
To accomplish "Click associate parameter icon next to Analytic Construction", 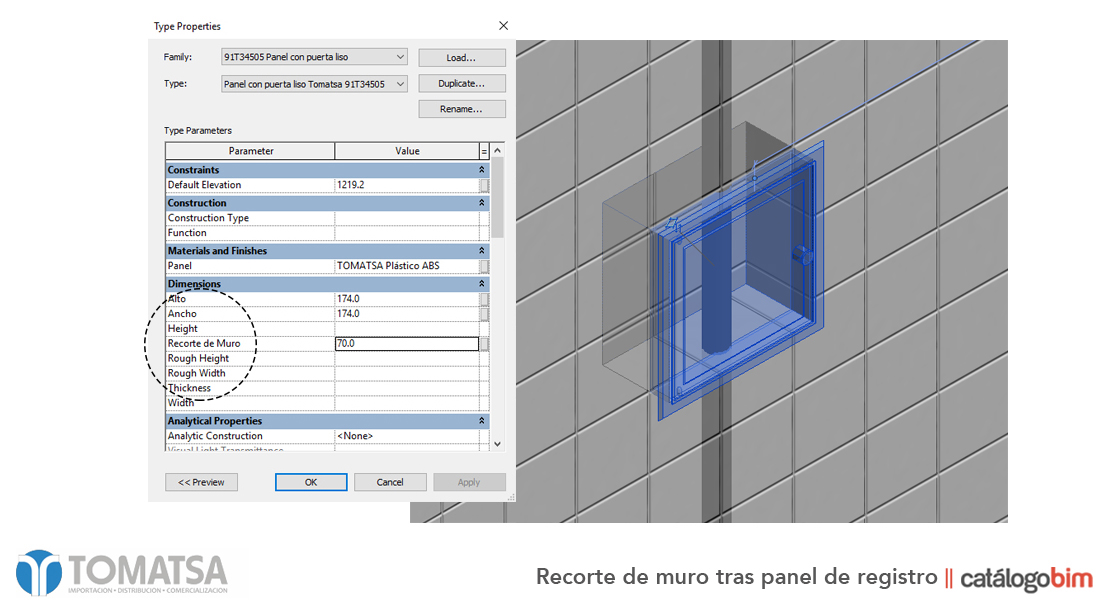I will click(x=484, y=435).
